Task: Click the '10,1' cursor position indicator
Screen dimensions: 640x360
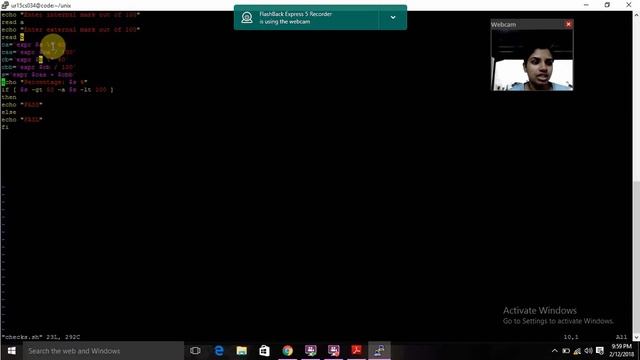Action: point(571,337)
